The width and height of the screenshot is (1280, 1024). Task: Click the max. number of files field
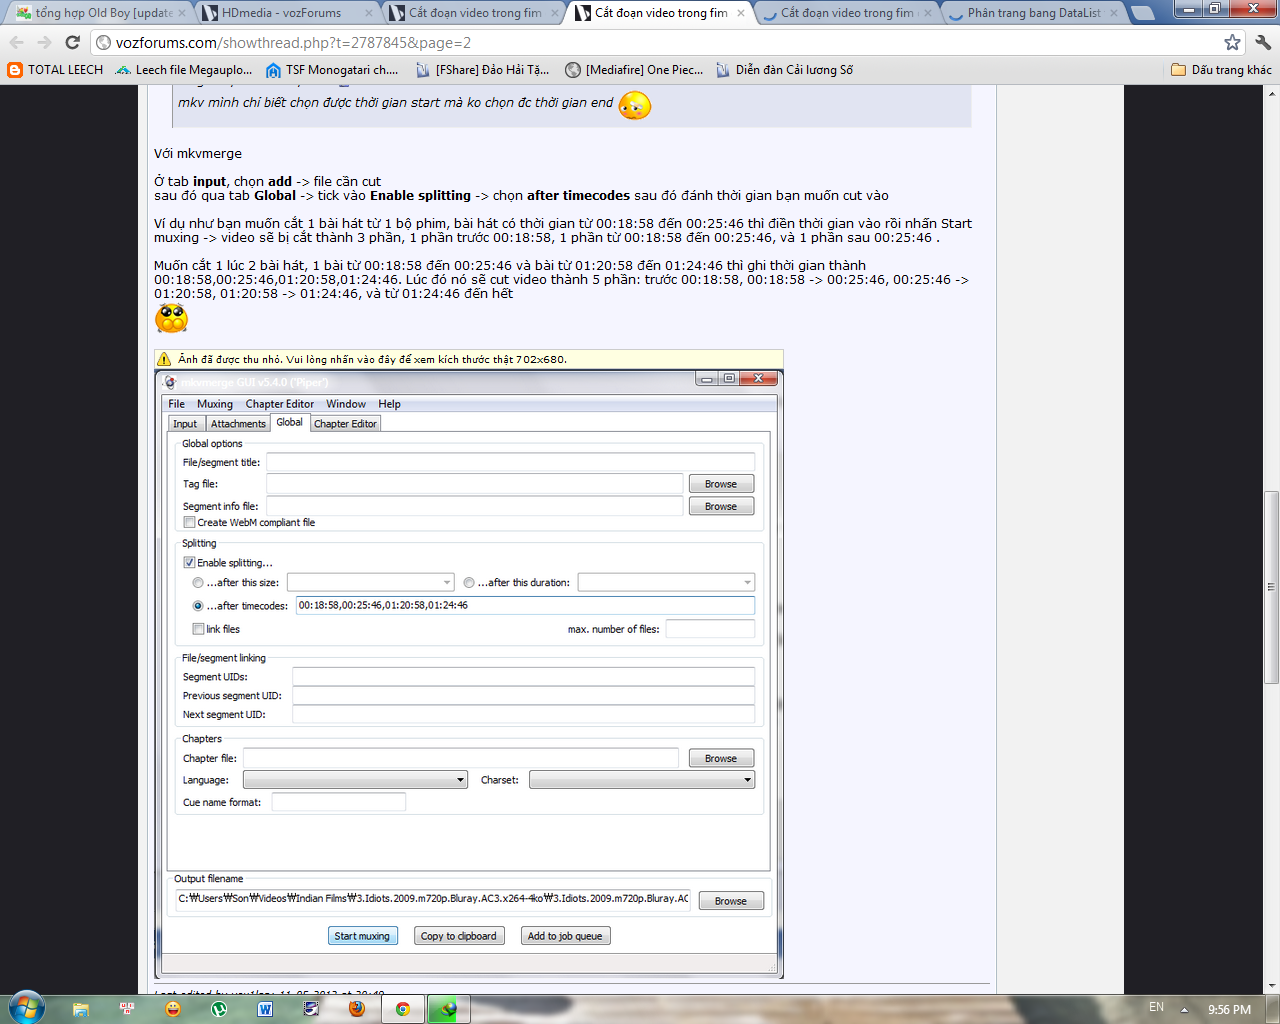pyautogui.click(x=710, y=629)
